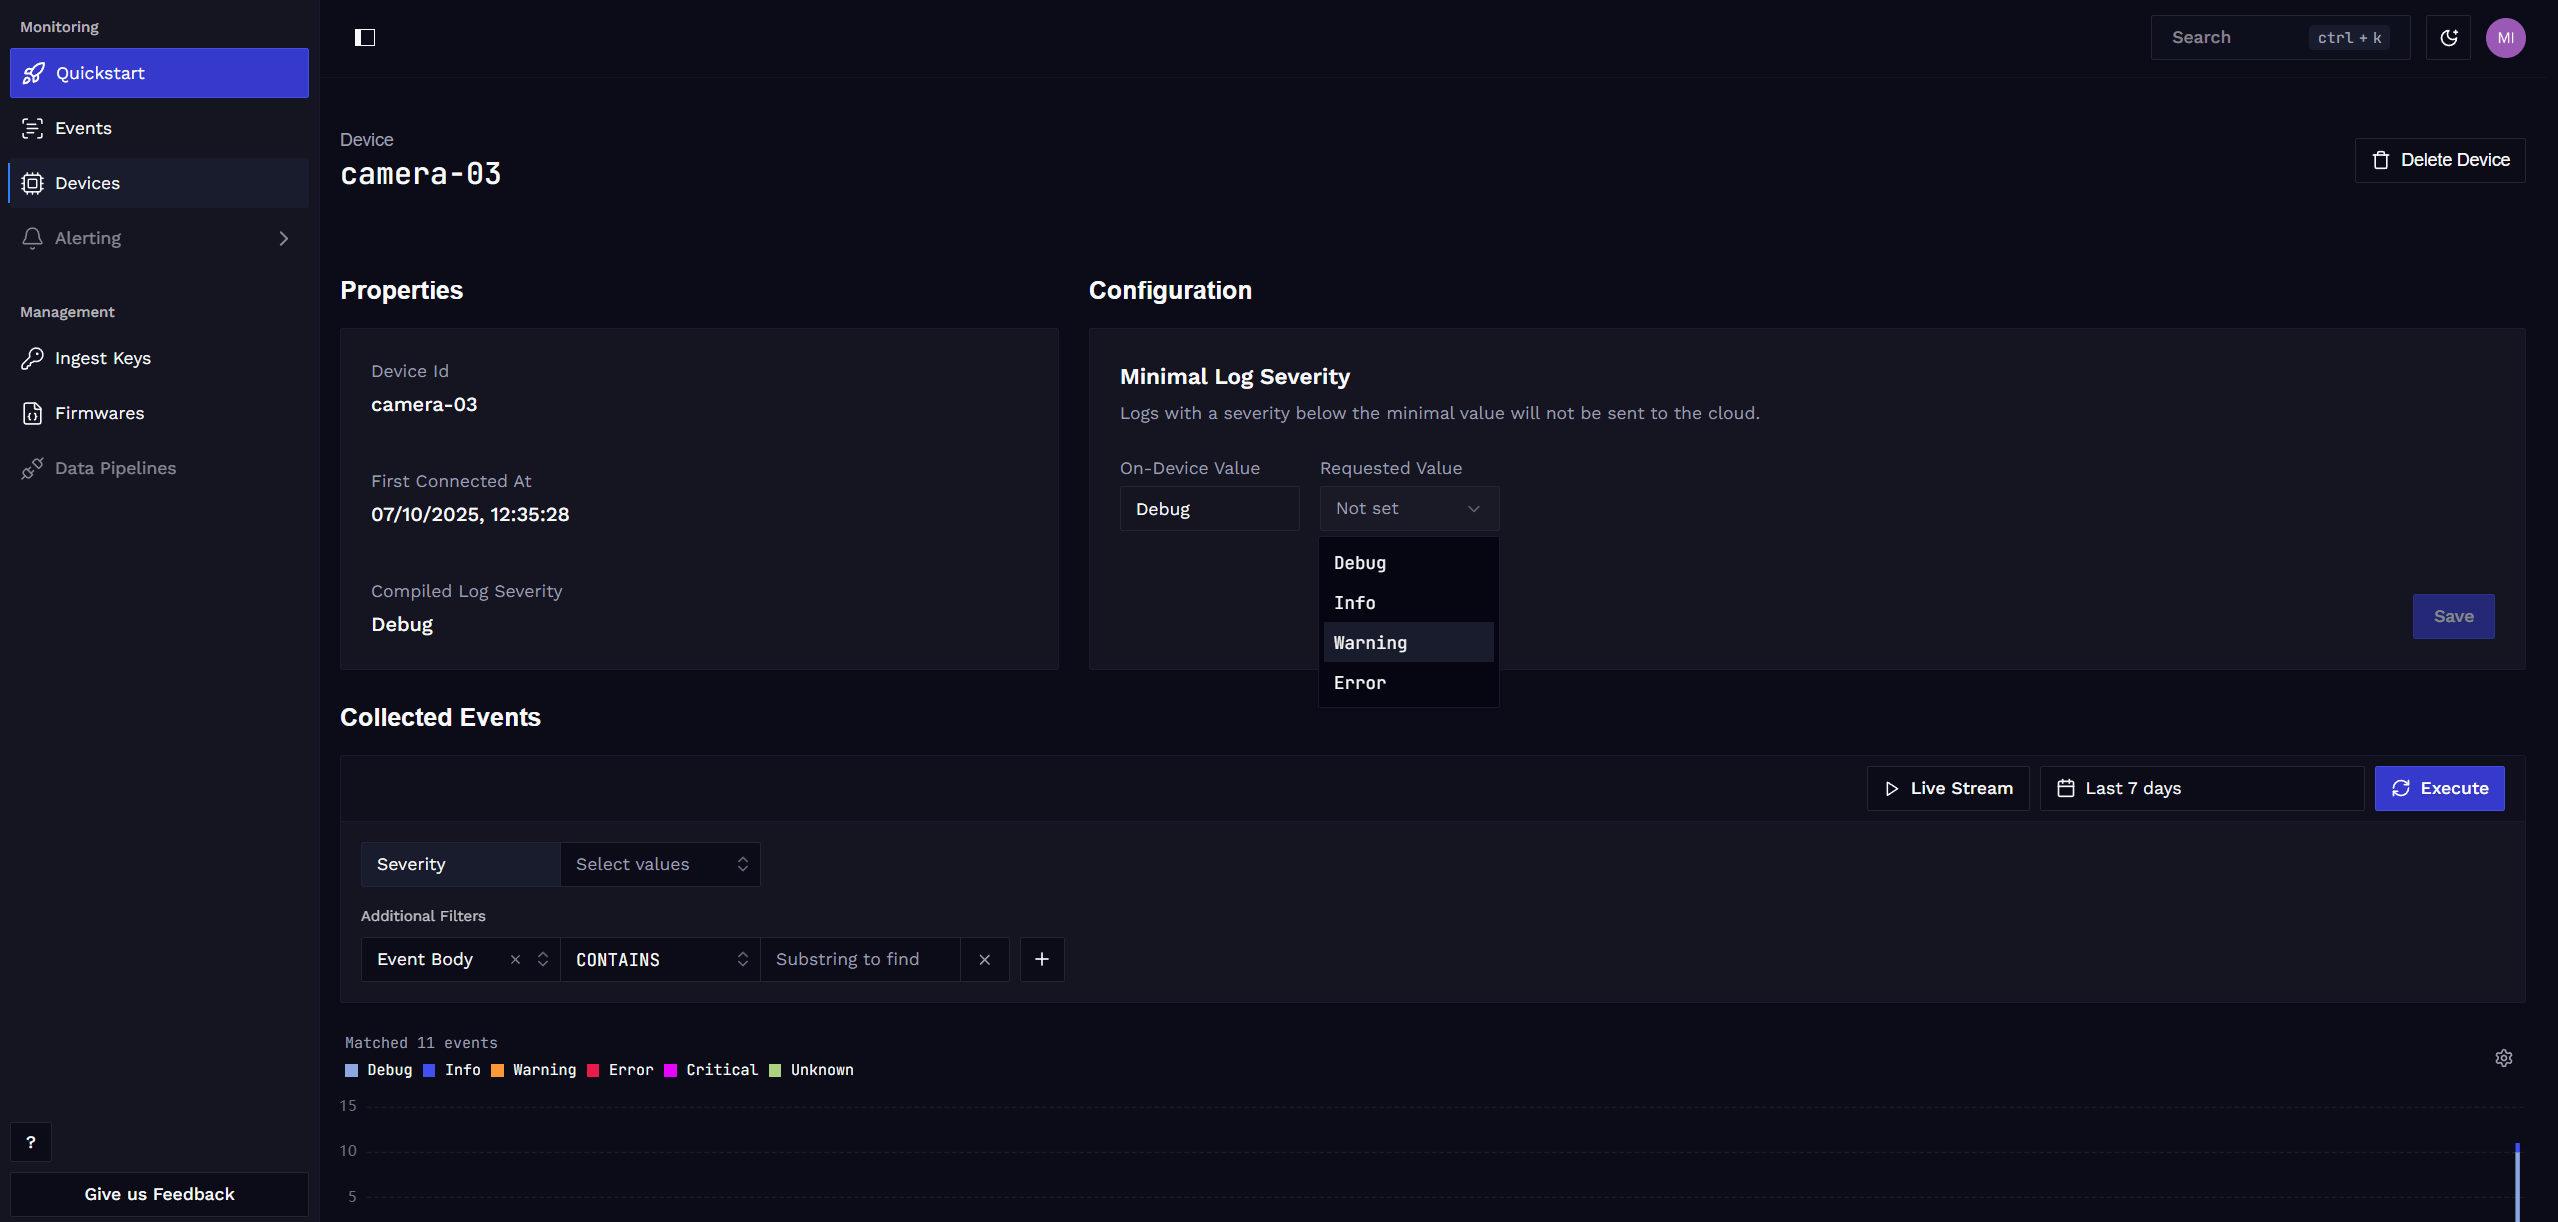Click the Delete Device button

tap(2439, 160)
